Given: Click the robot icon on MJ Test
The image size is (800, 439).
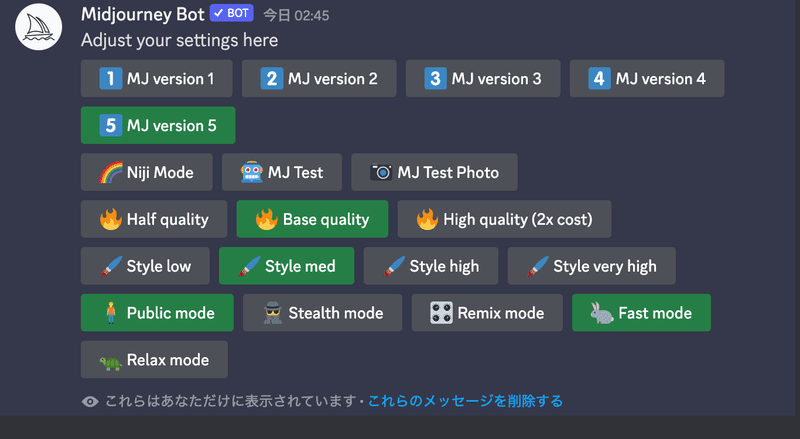Looking at the screenshot, I should 252,172.
